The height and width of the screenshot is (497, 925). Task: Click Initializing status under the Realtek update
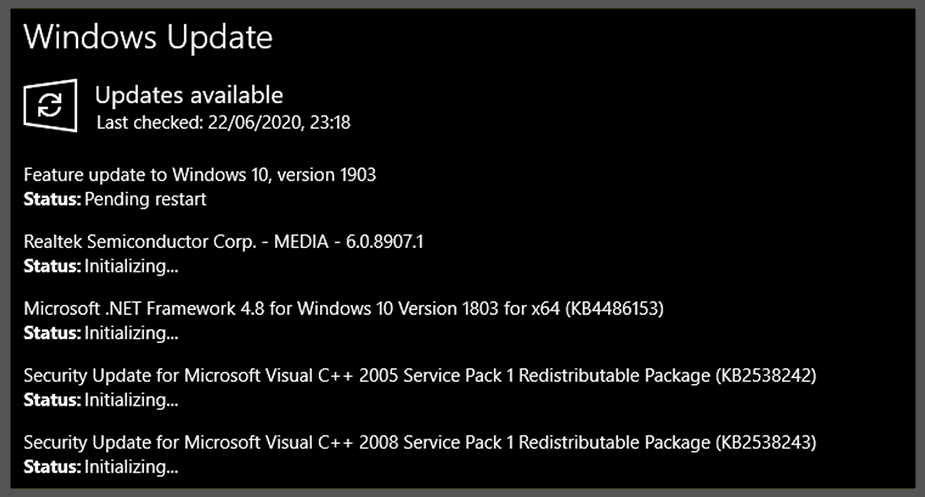(131, 266)
